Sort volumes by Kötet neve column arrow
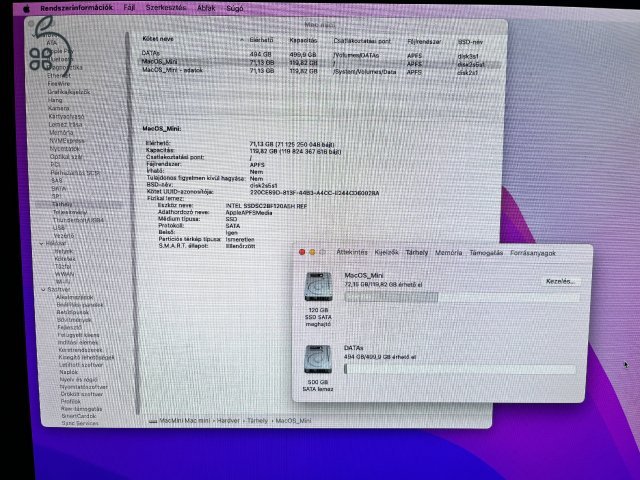This screenshot has height=480, width=640. click(242, 40)
